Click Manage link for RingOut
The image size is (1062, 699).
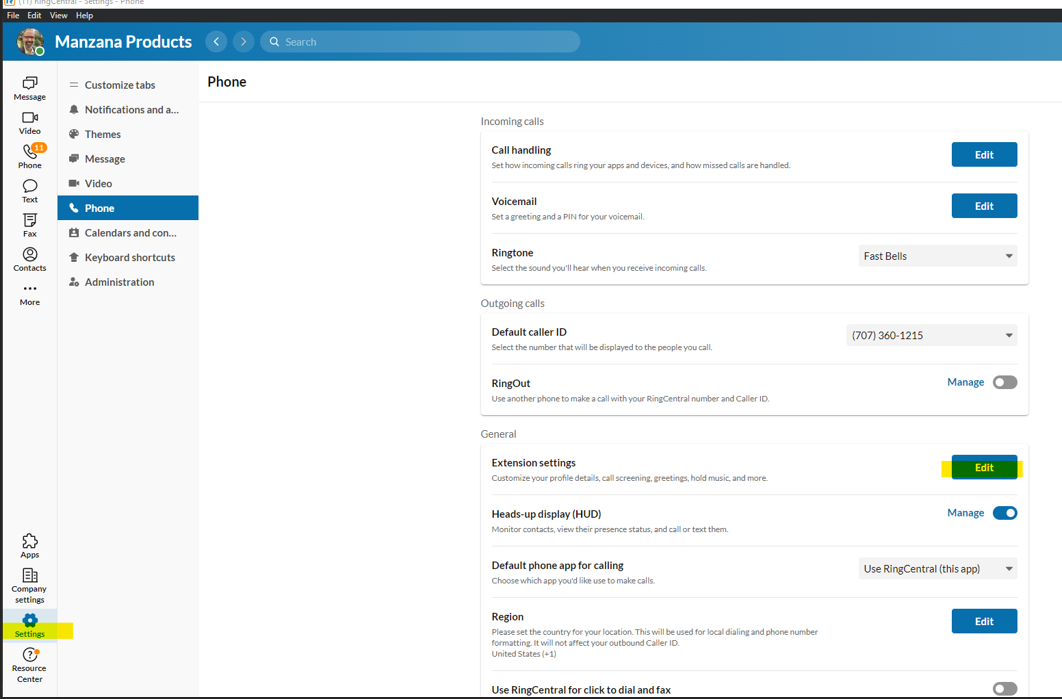click(x=965, y=382)
